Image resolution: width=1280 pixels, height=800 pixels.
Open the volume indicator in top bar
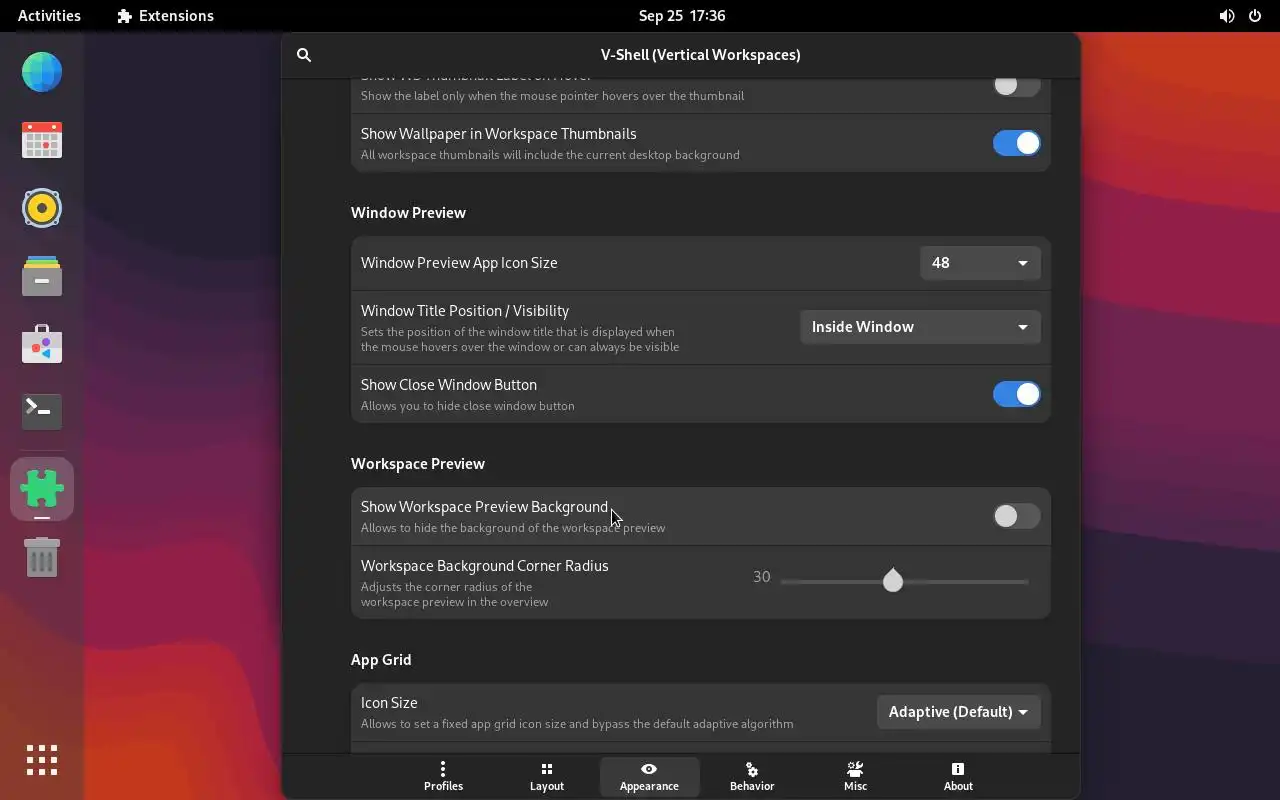(1227, 16)
